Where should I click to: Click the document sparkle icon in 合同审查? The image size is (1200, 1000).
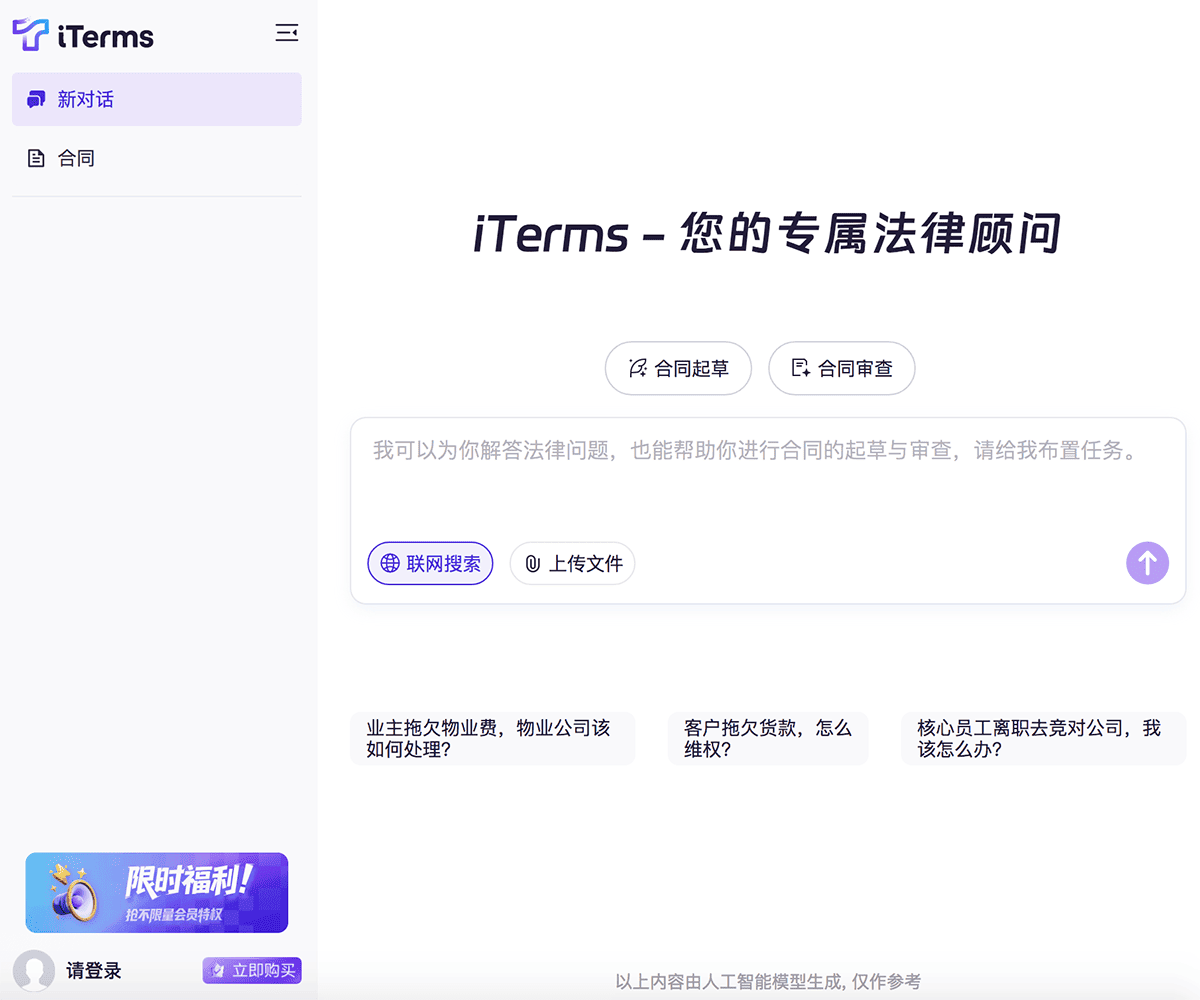(x=800, y=368)
